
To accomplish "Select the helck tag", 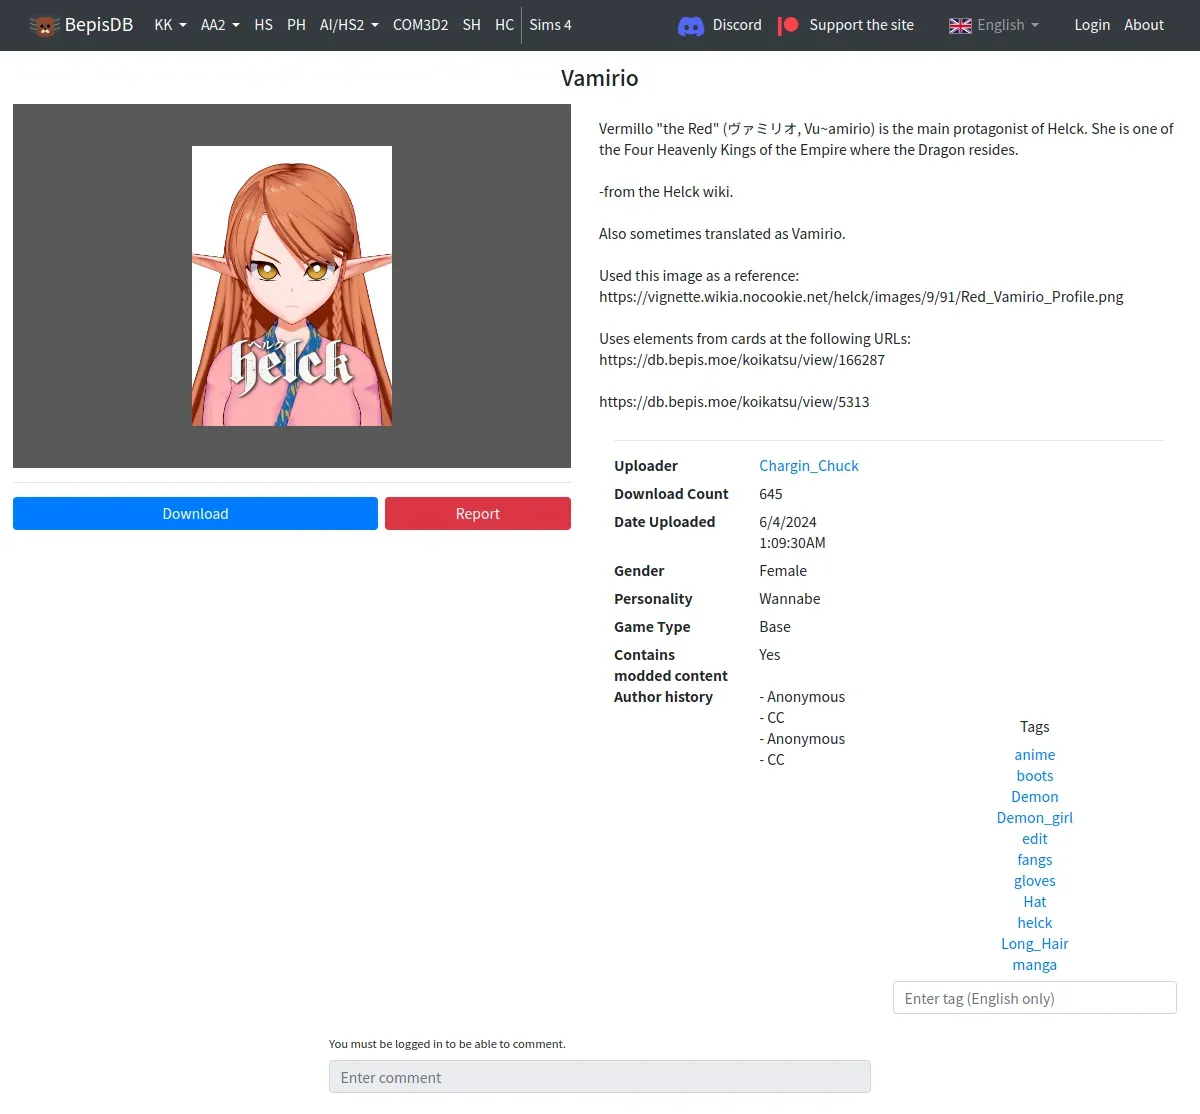I will click(1035, 923).
